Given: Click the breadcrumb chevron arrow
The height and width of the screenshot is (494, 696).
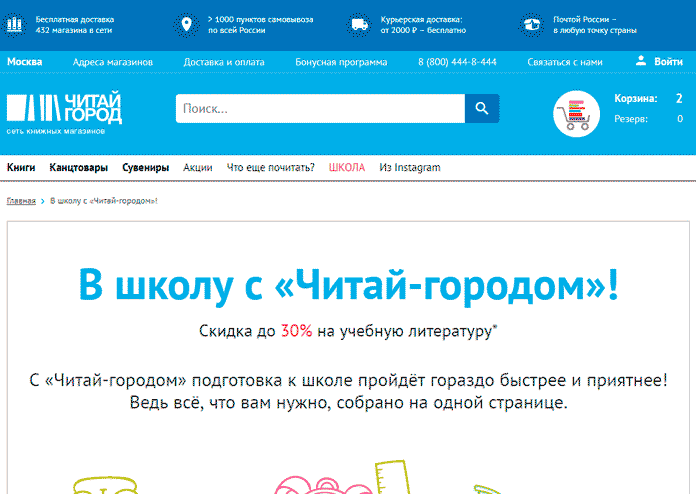Looking at the screenshot, I should [43, 201].
